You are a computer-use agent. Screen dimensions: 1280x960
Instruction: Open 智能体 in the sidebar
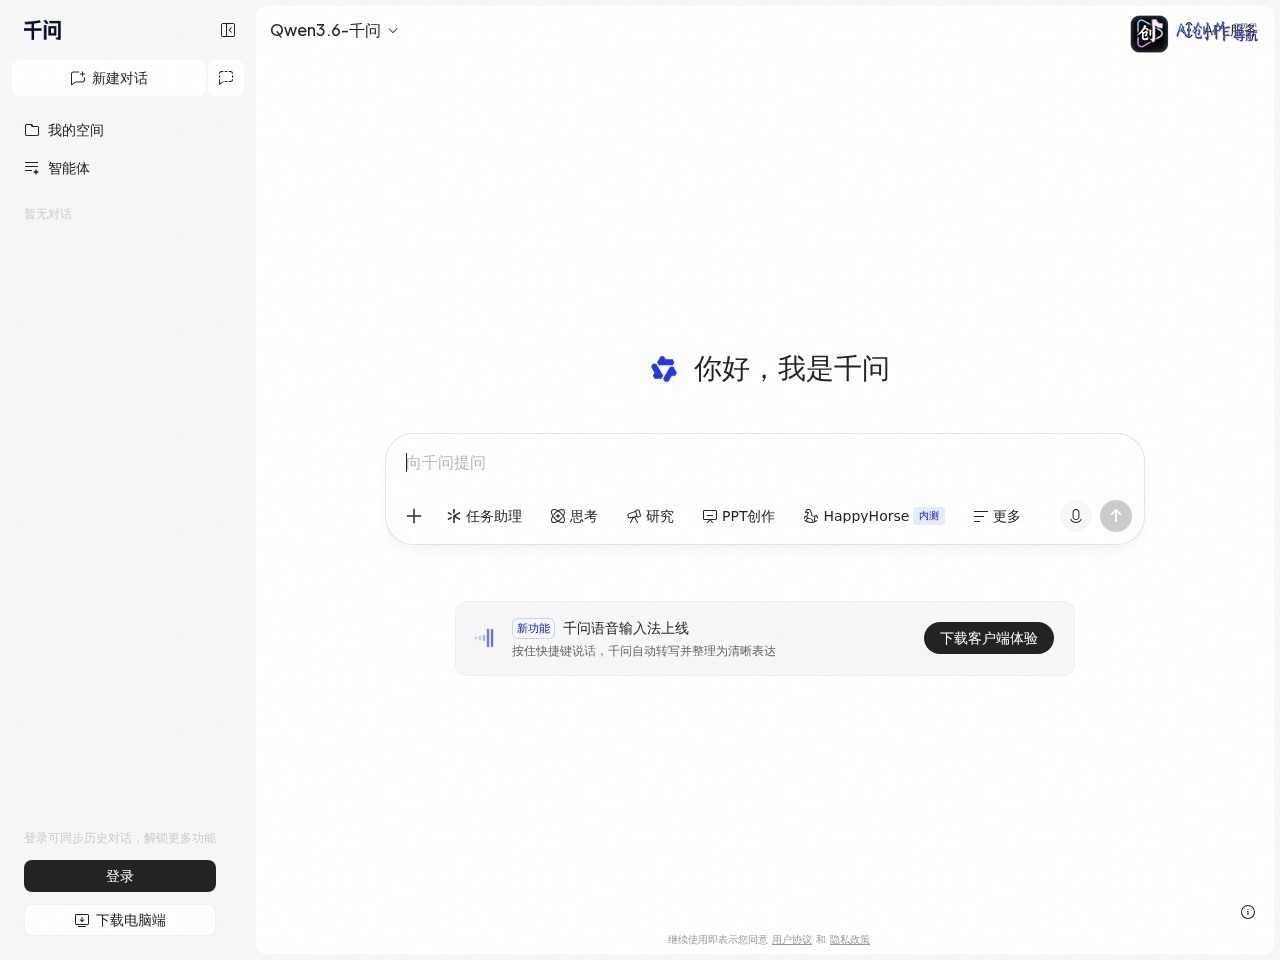pyautogui.click(x=57, y=168)
